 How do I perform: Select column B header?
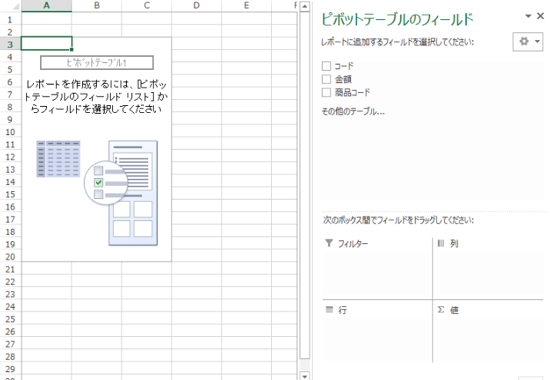[x=97, y=5]
